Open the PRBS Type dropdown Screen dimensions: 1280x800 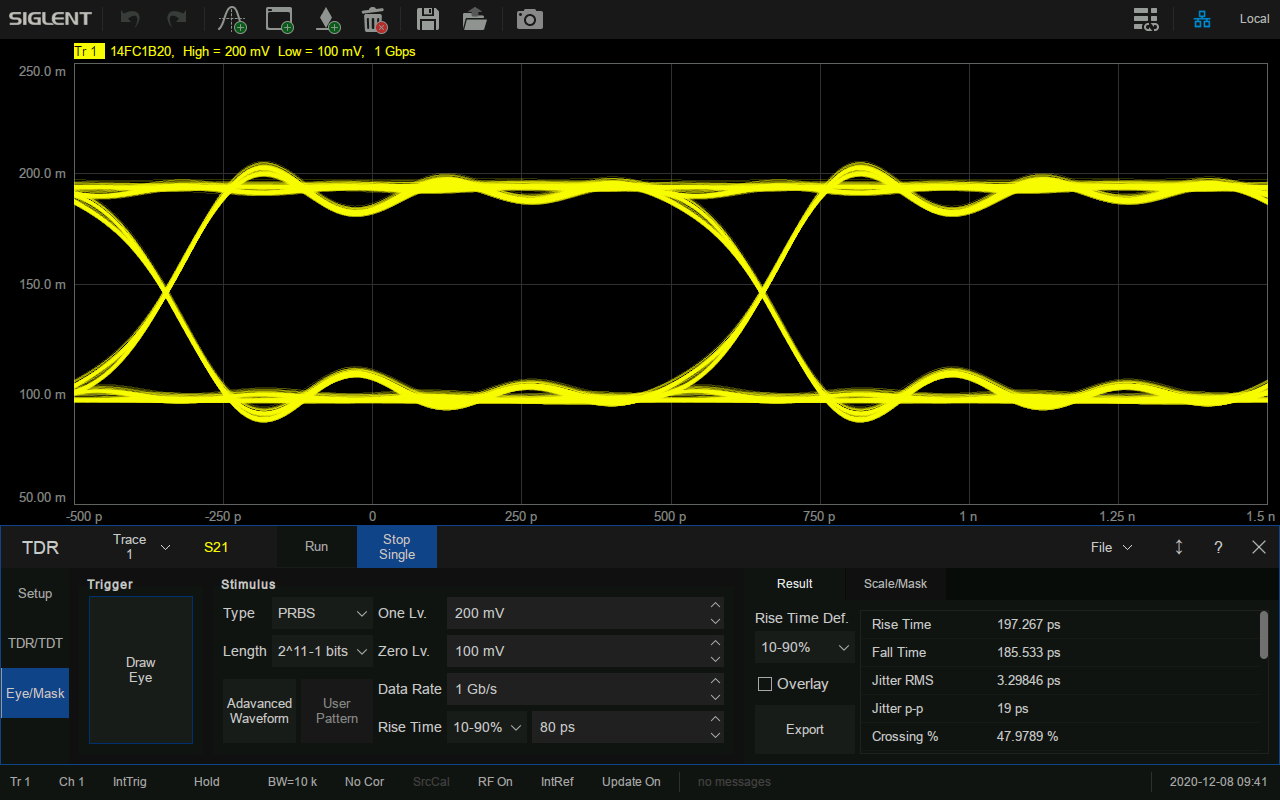click(322, 613)
